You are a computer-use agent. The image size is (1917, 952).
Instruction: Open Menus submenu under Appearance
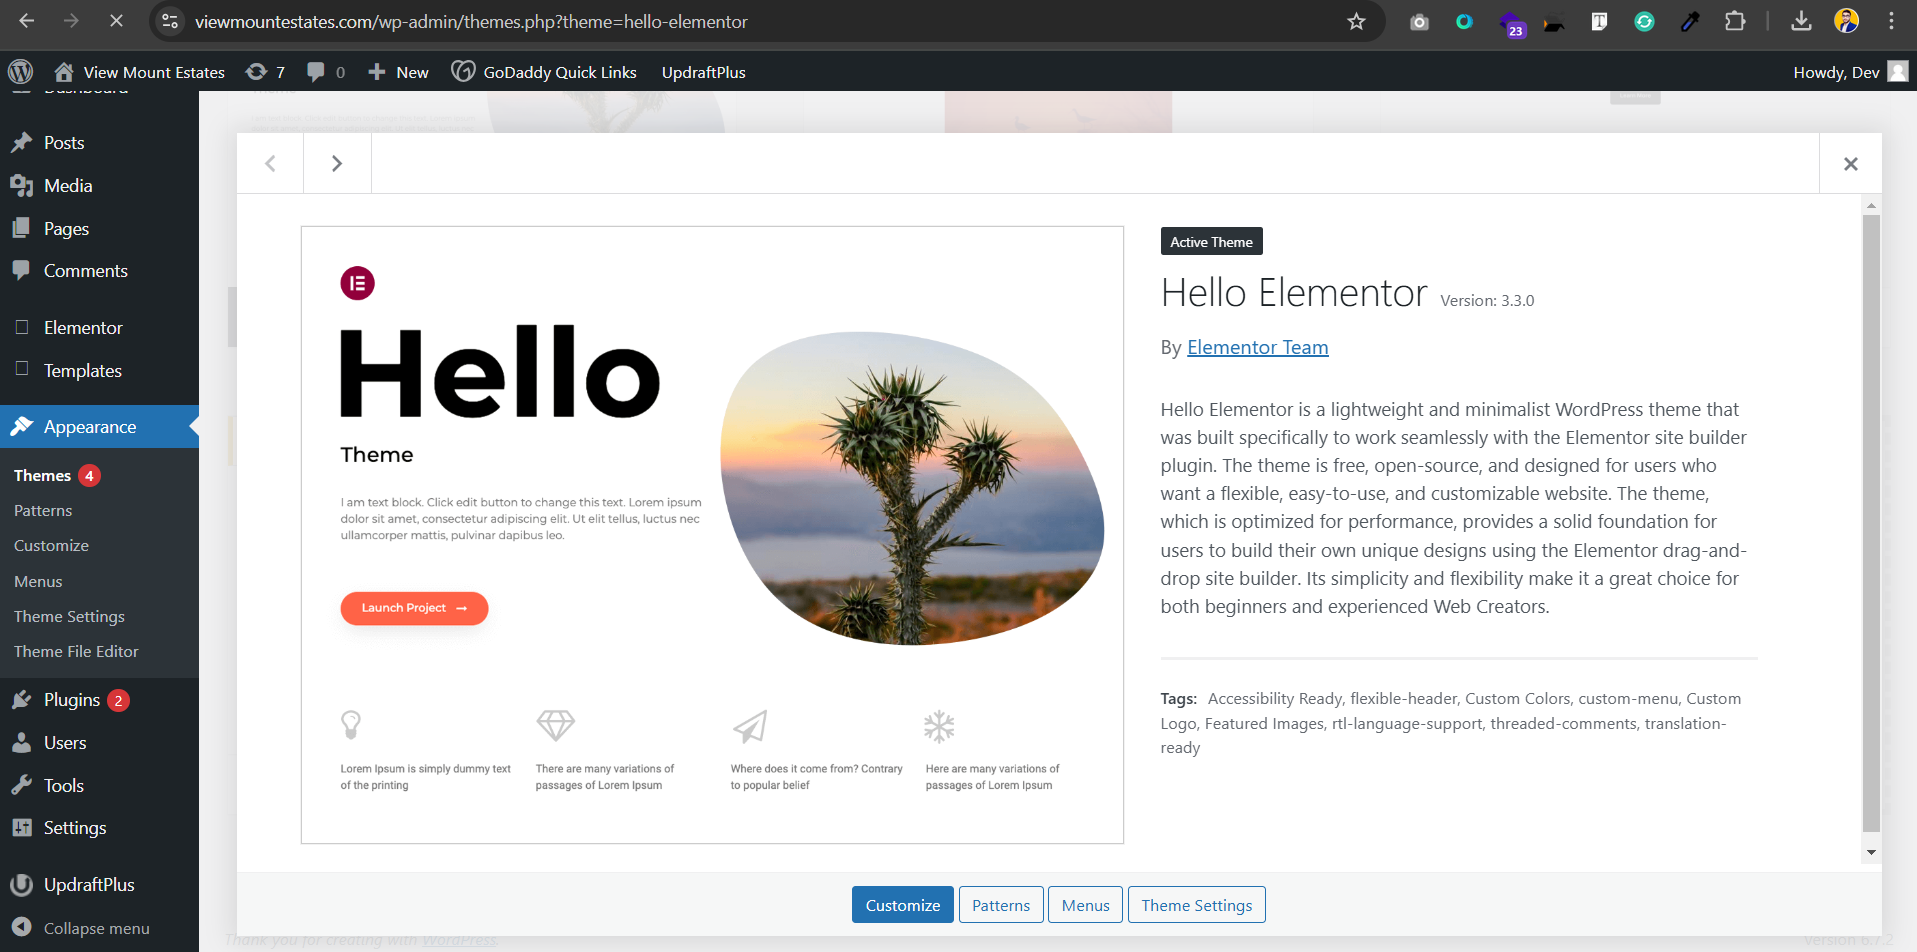[x=38, y=582]
